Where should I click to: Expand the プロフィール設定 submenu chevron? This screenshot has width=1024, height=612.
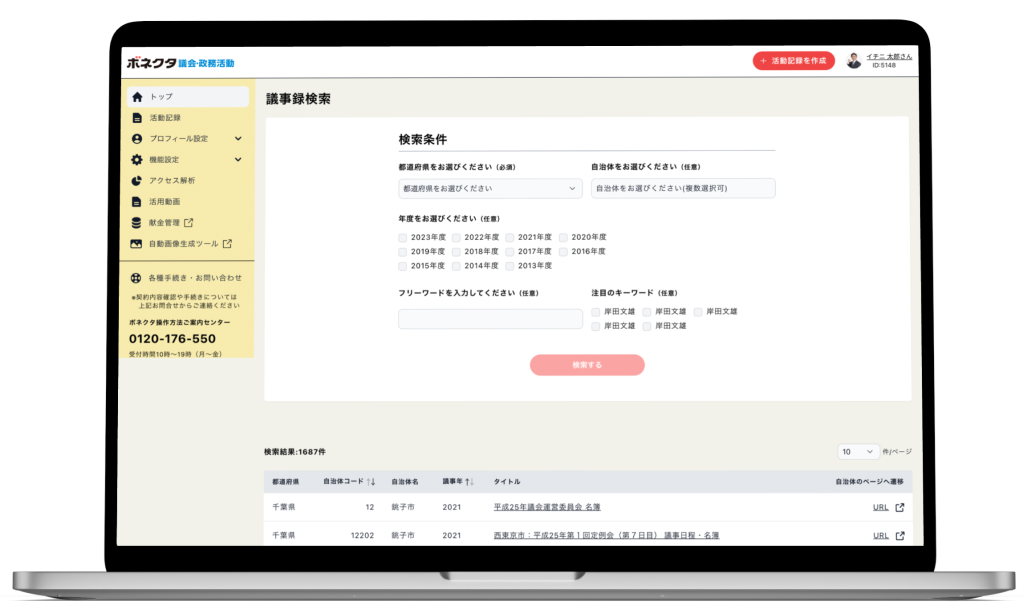238,138
